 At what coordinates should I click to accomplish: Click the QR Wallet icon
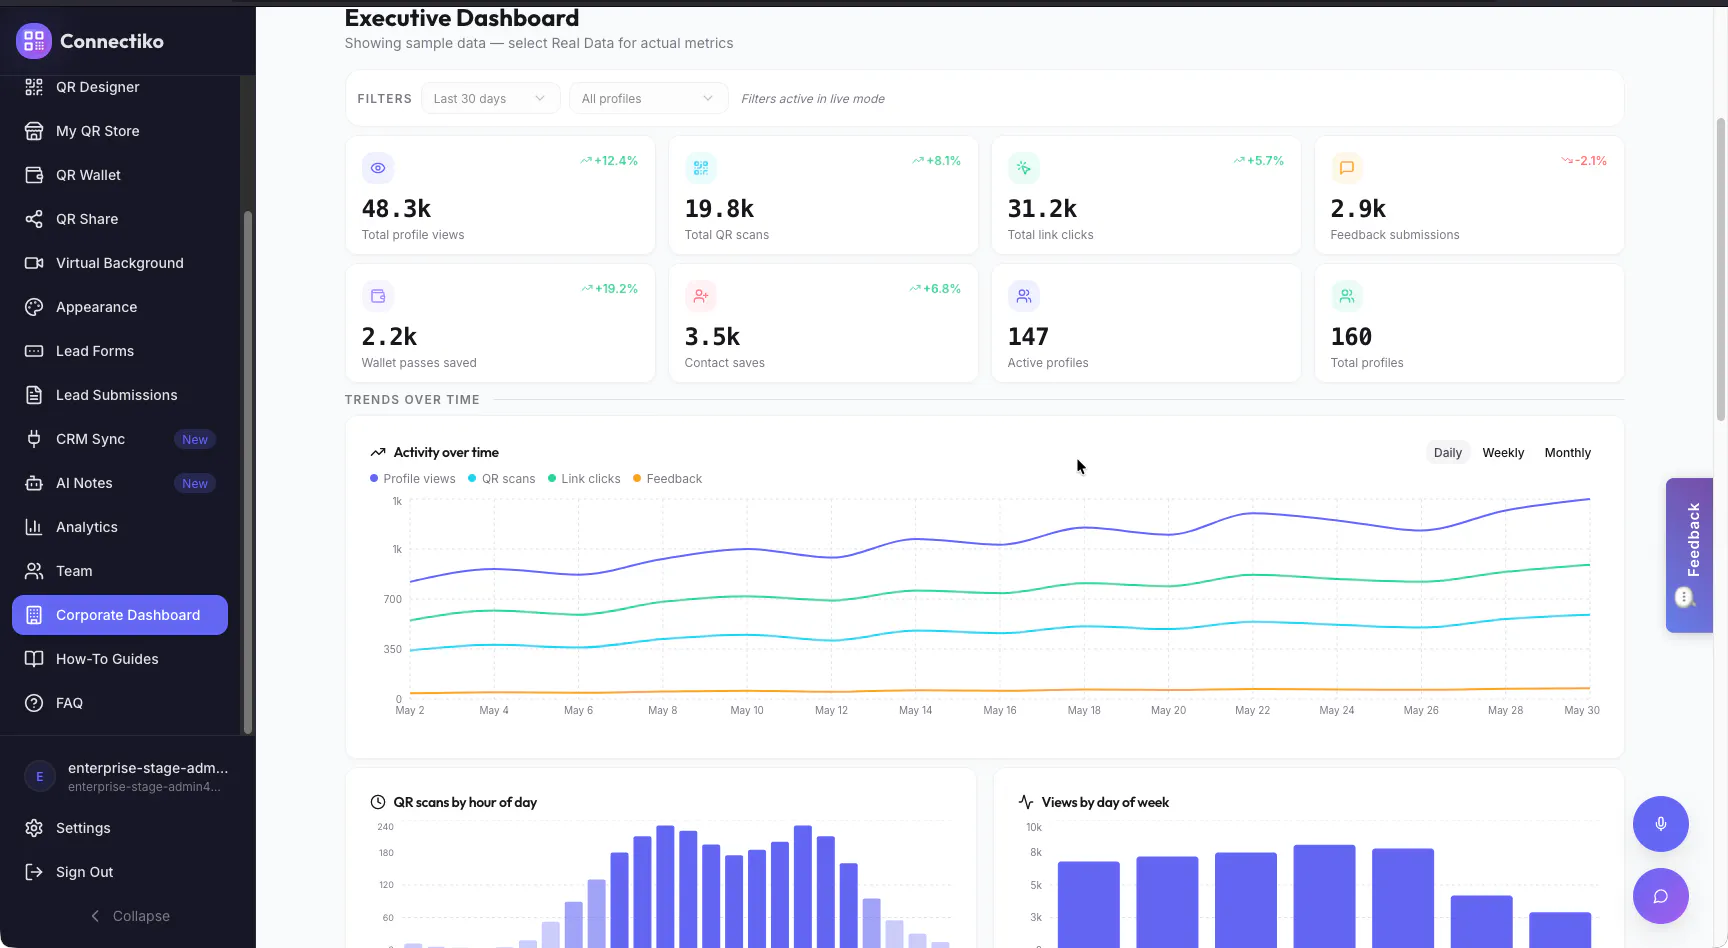click(34, 175)
